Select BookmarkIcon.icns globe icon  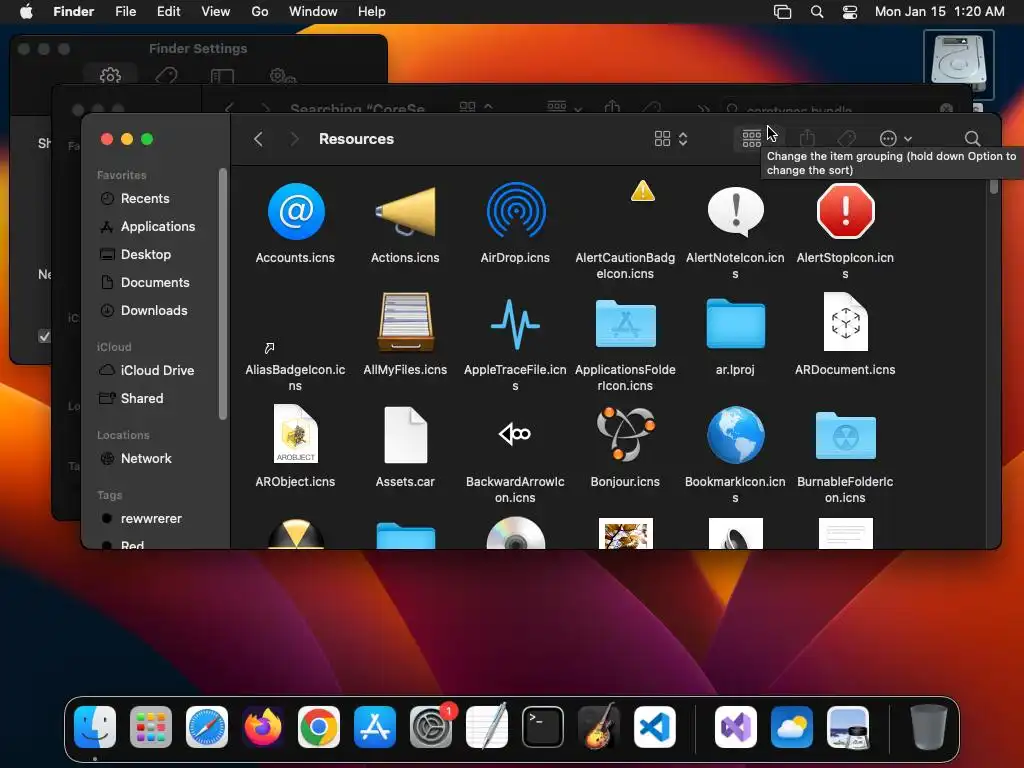pyautogui.click(x=735, y=434)
